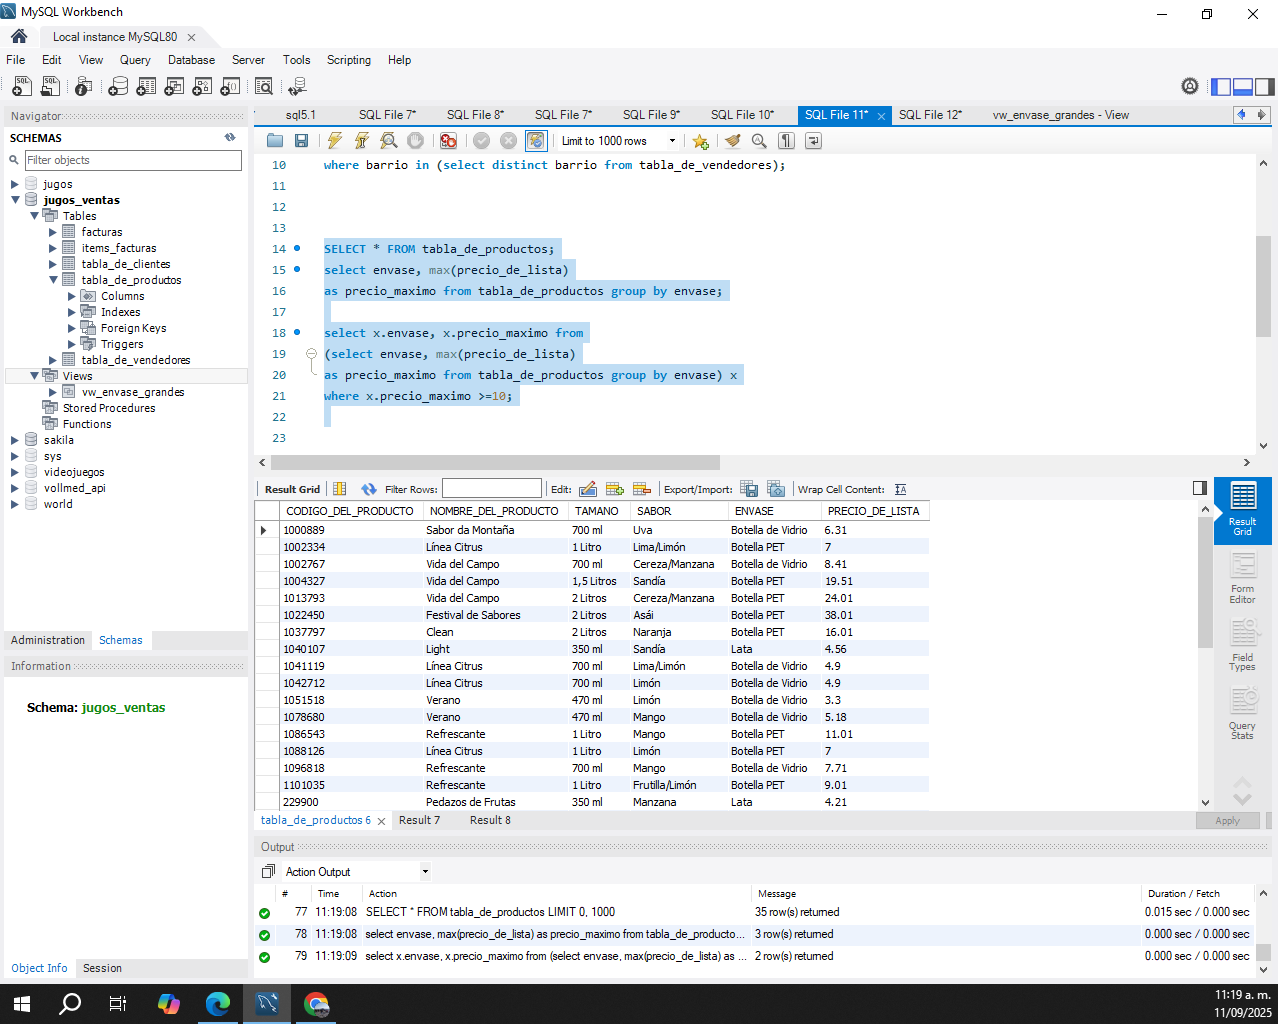This screenshot has height=1024, width=1278.
Task: Execute statement under cursor icon
Action: pyautogui.click(x=362, y=141)
